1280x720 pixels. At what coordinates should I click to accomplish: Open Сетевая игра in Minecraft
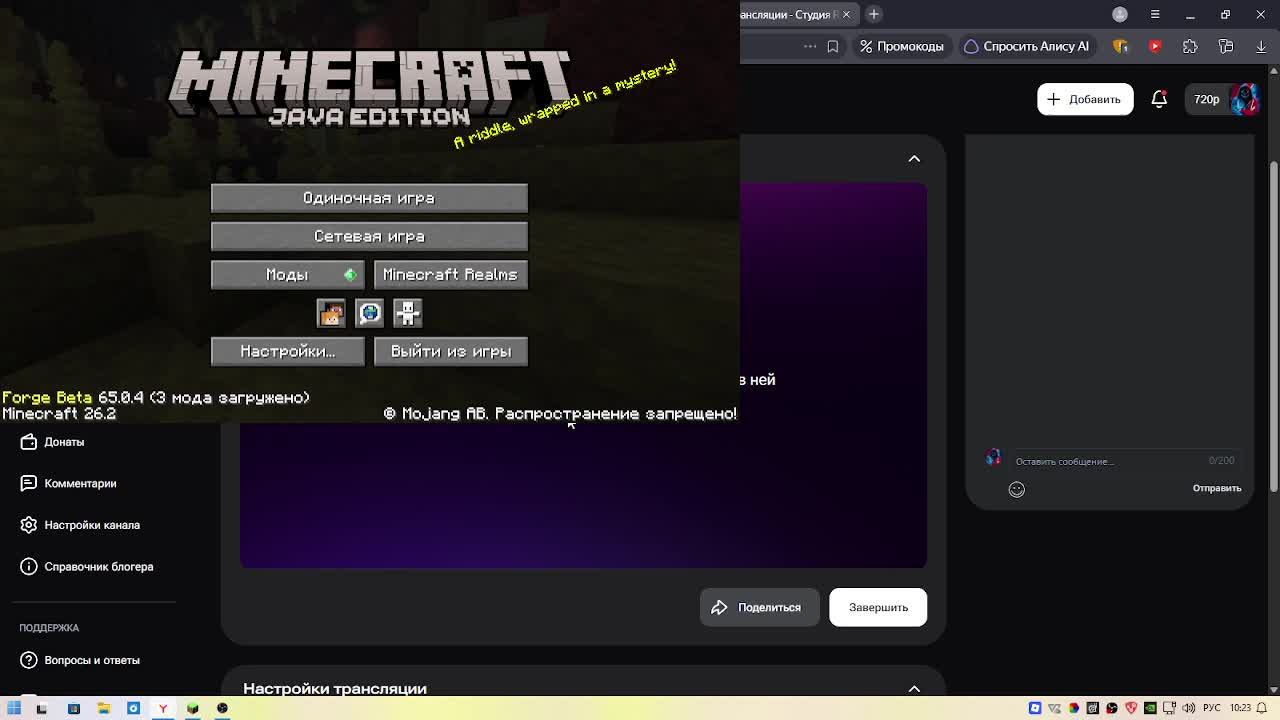click(369, 236)
